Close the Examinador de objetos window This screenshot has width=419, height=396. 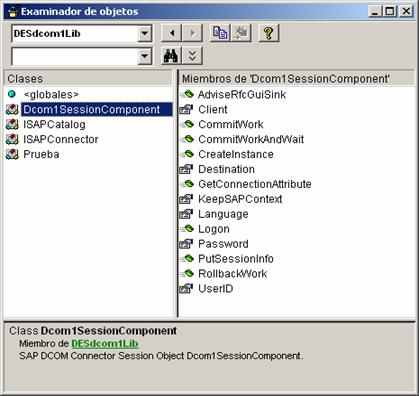point(406,11)
